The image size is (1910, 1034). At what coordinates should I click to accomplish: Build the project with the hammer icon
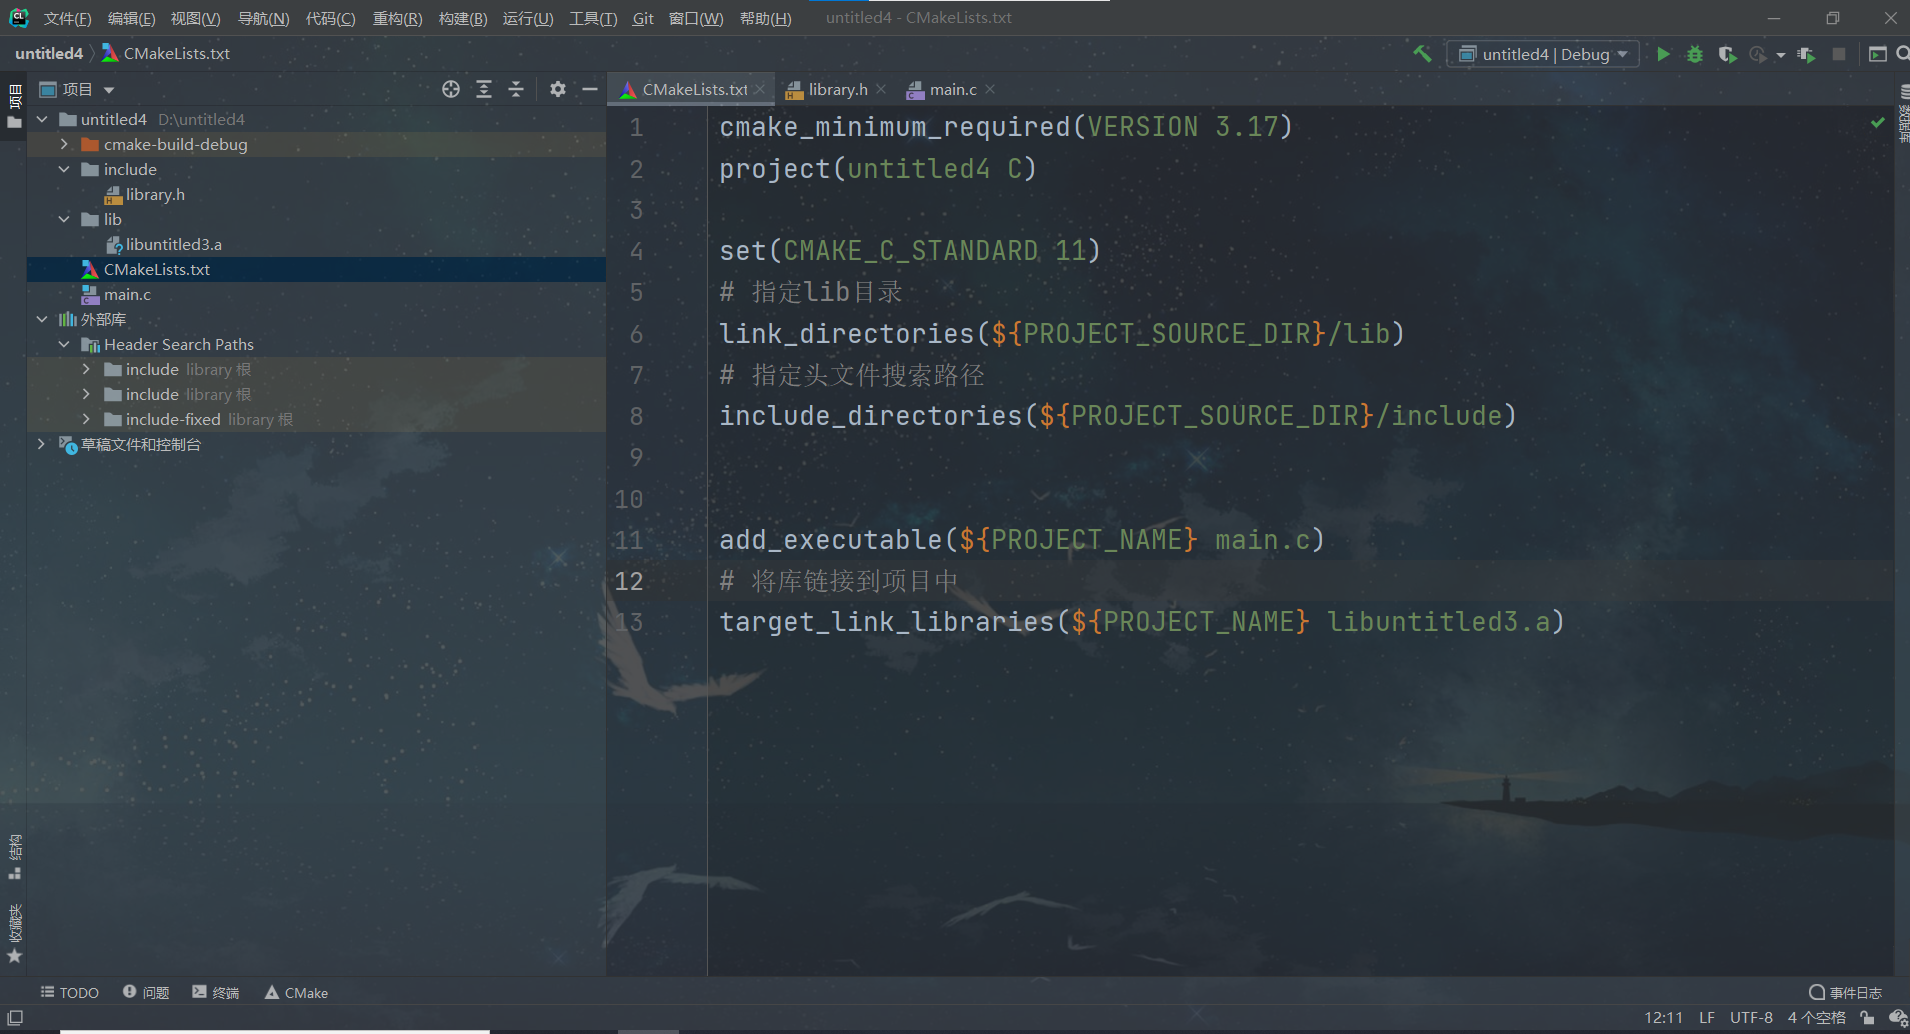[1422, 54]
